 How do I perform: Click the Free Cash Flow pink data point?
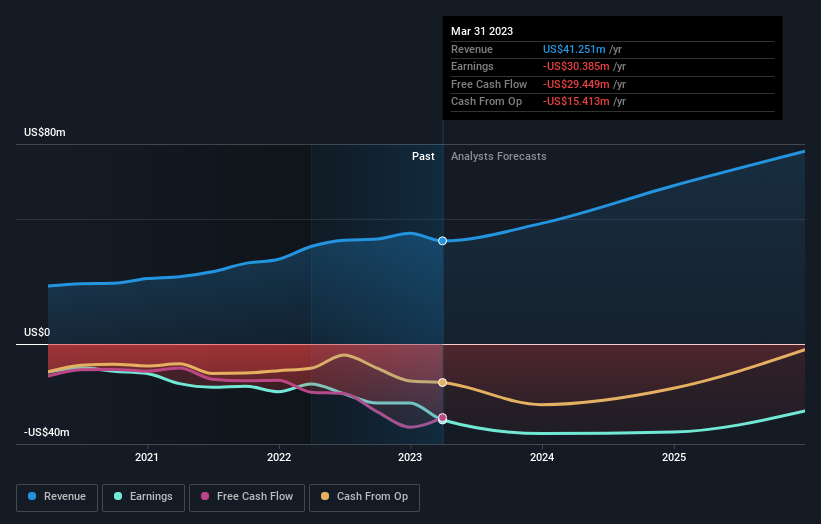pyautogui.click(x=442, y=417)
